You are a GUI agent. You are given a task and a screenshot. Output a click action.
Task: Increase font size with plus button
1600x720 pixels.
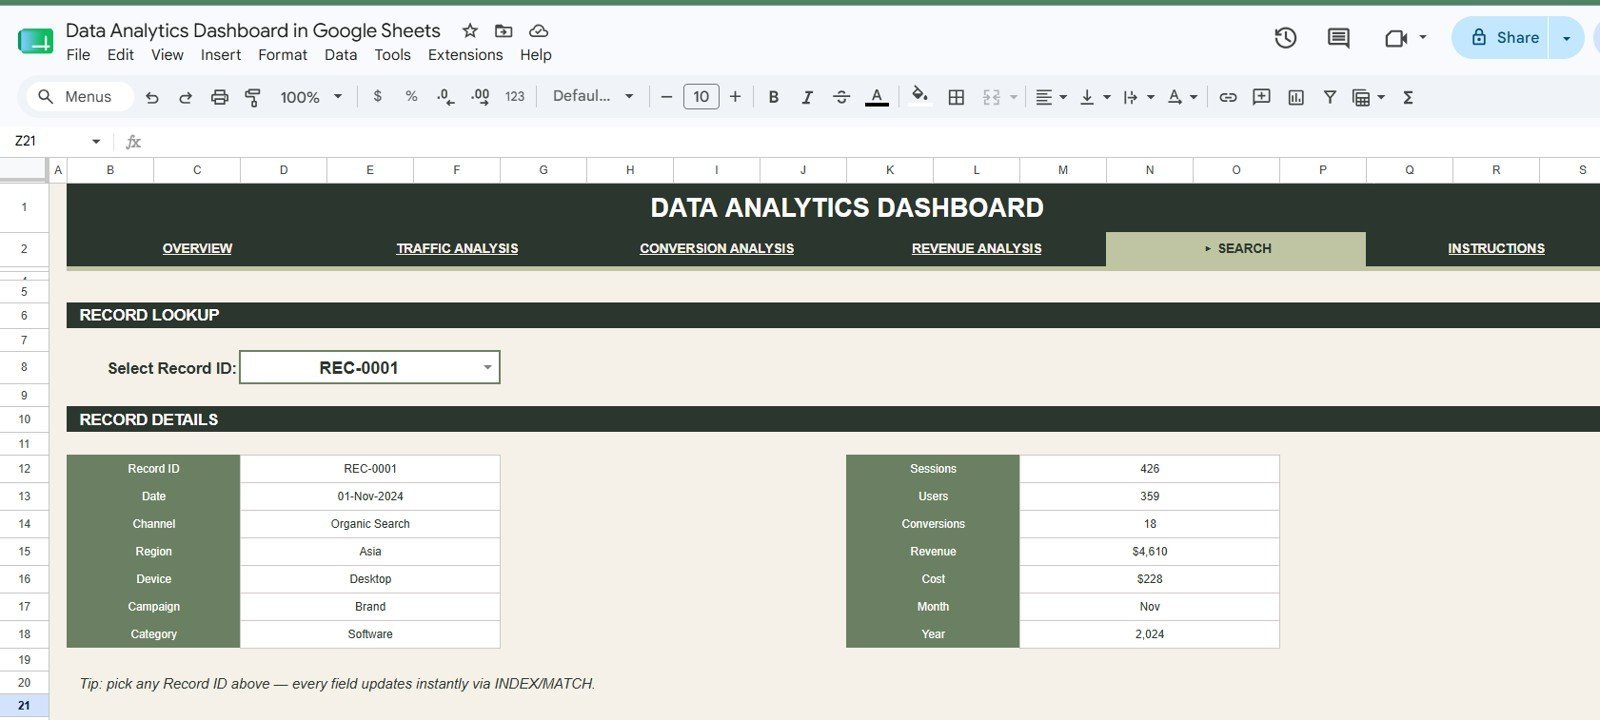point(735,97)
